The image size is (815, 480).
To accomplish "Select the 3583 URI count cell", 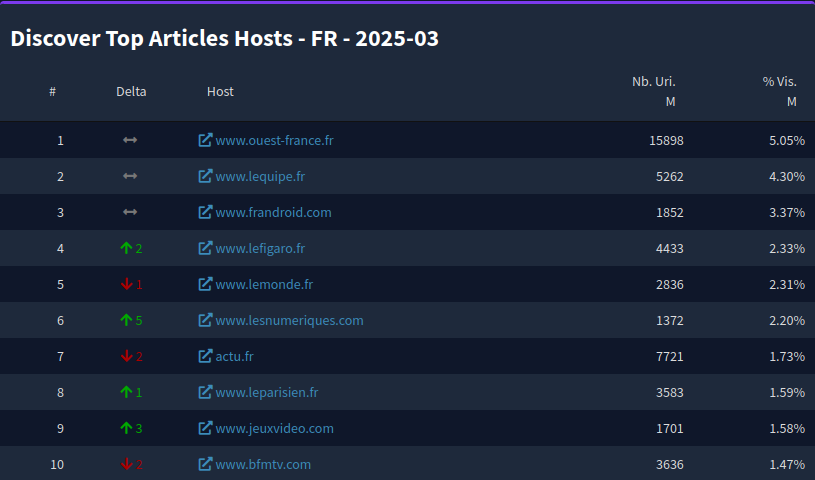I will click(x=669, y=392).
